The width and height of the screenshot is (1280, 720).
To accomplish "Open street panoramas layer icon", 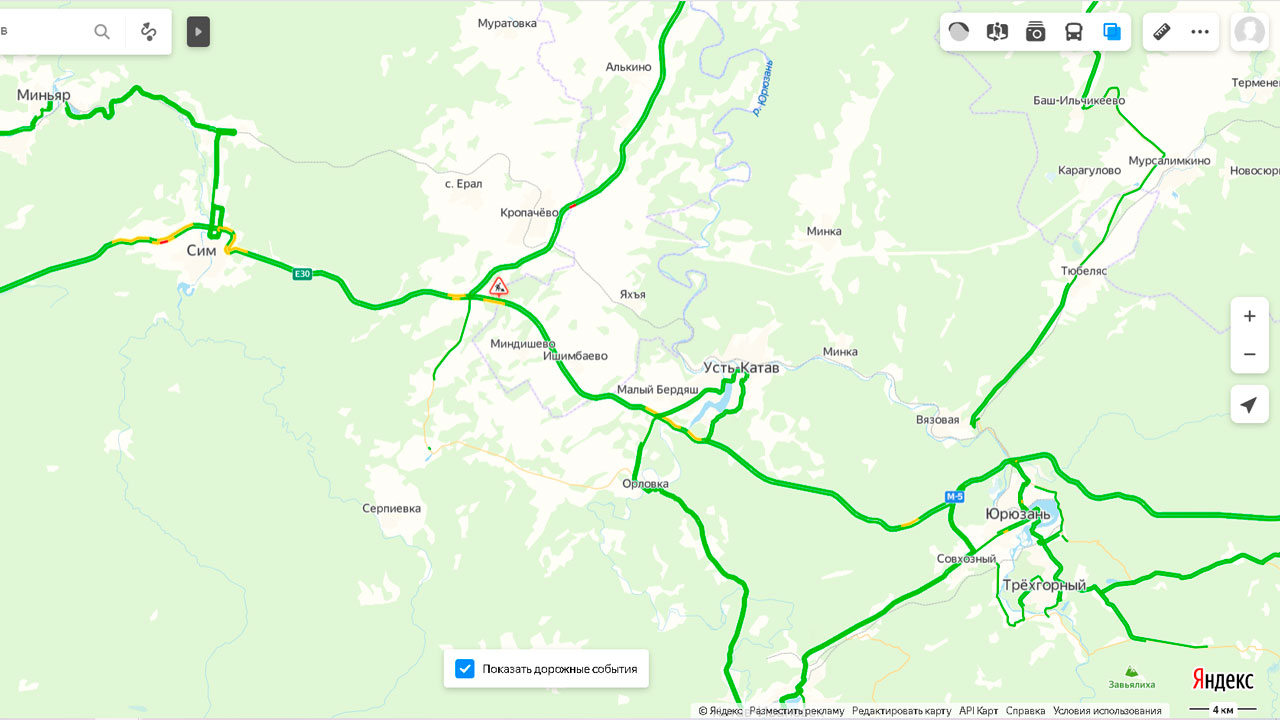I will (997, 32).
